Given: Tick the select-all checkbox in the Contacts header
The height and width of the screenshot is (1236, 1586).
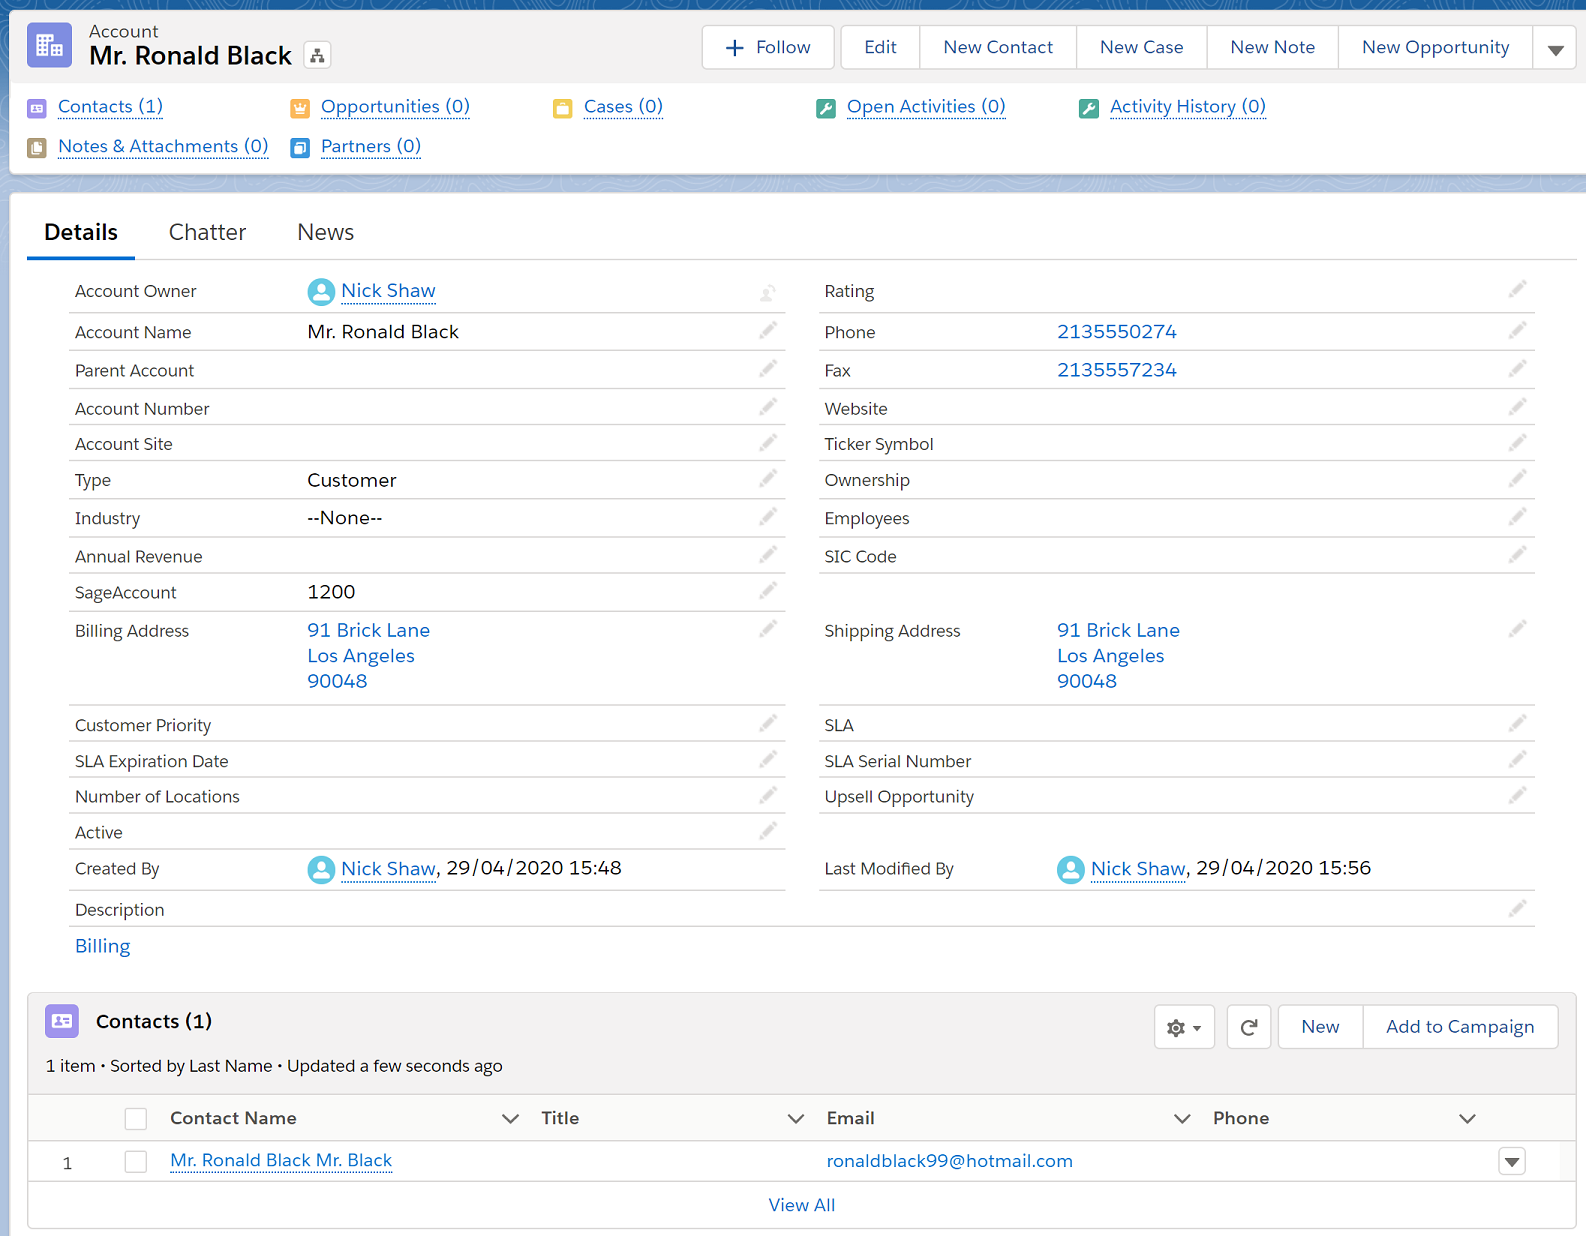Looking at the screenshot, I should 136,1118.
